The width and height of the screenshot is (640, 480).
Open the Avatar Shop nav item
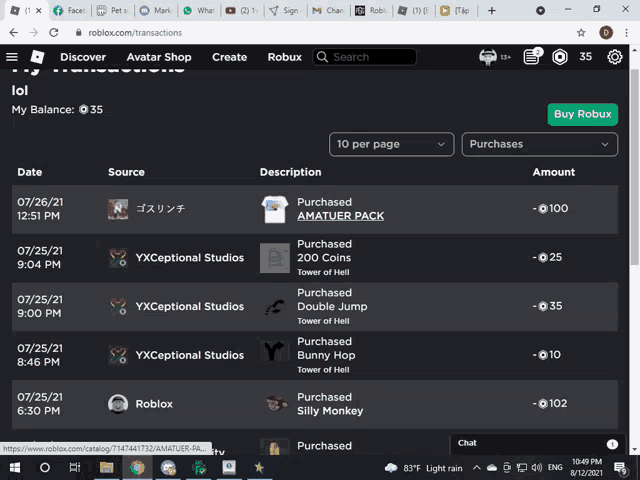159,57
